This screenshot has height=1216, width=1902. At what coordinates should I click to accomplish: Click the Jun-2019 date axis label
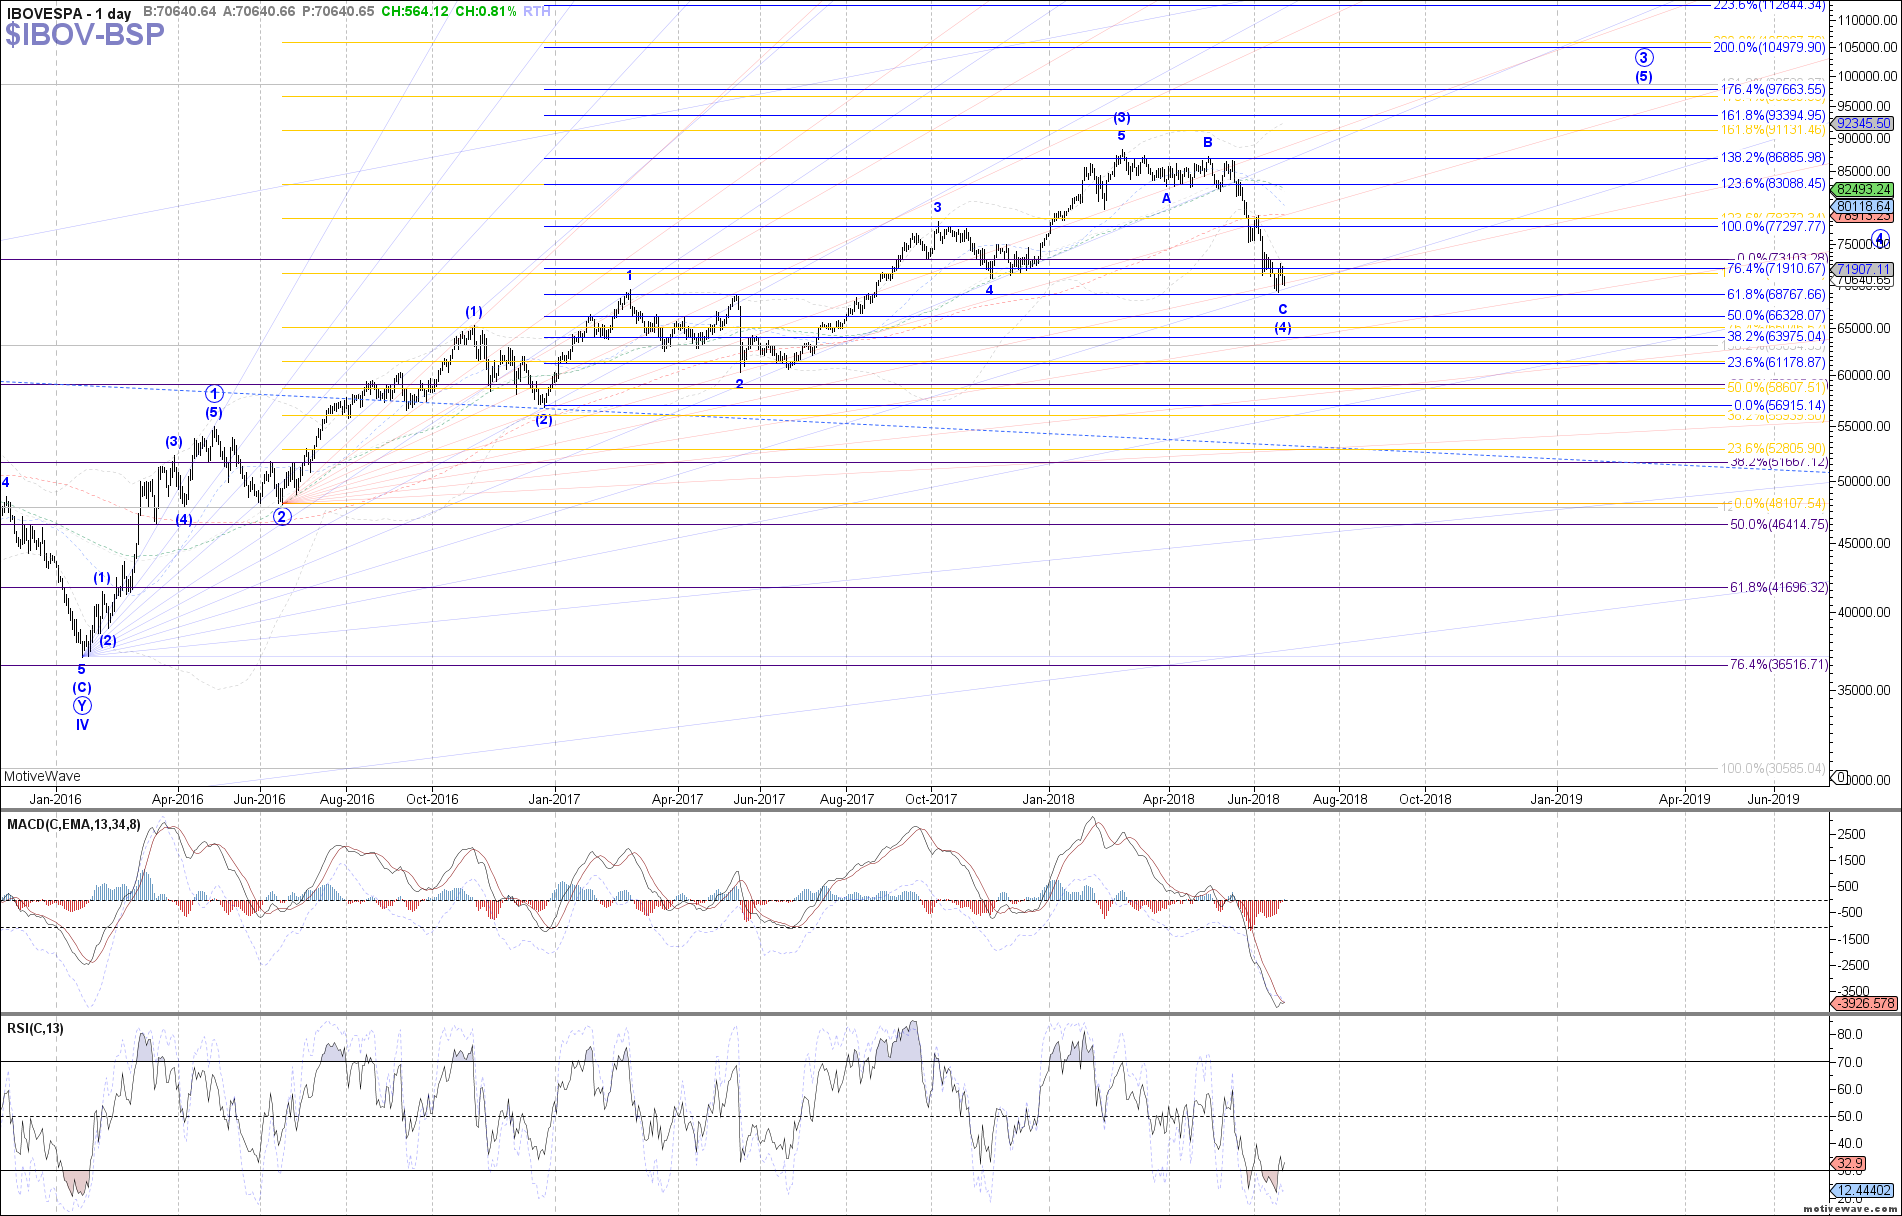(1773, 799)
